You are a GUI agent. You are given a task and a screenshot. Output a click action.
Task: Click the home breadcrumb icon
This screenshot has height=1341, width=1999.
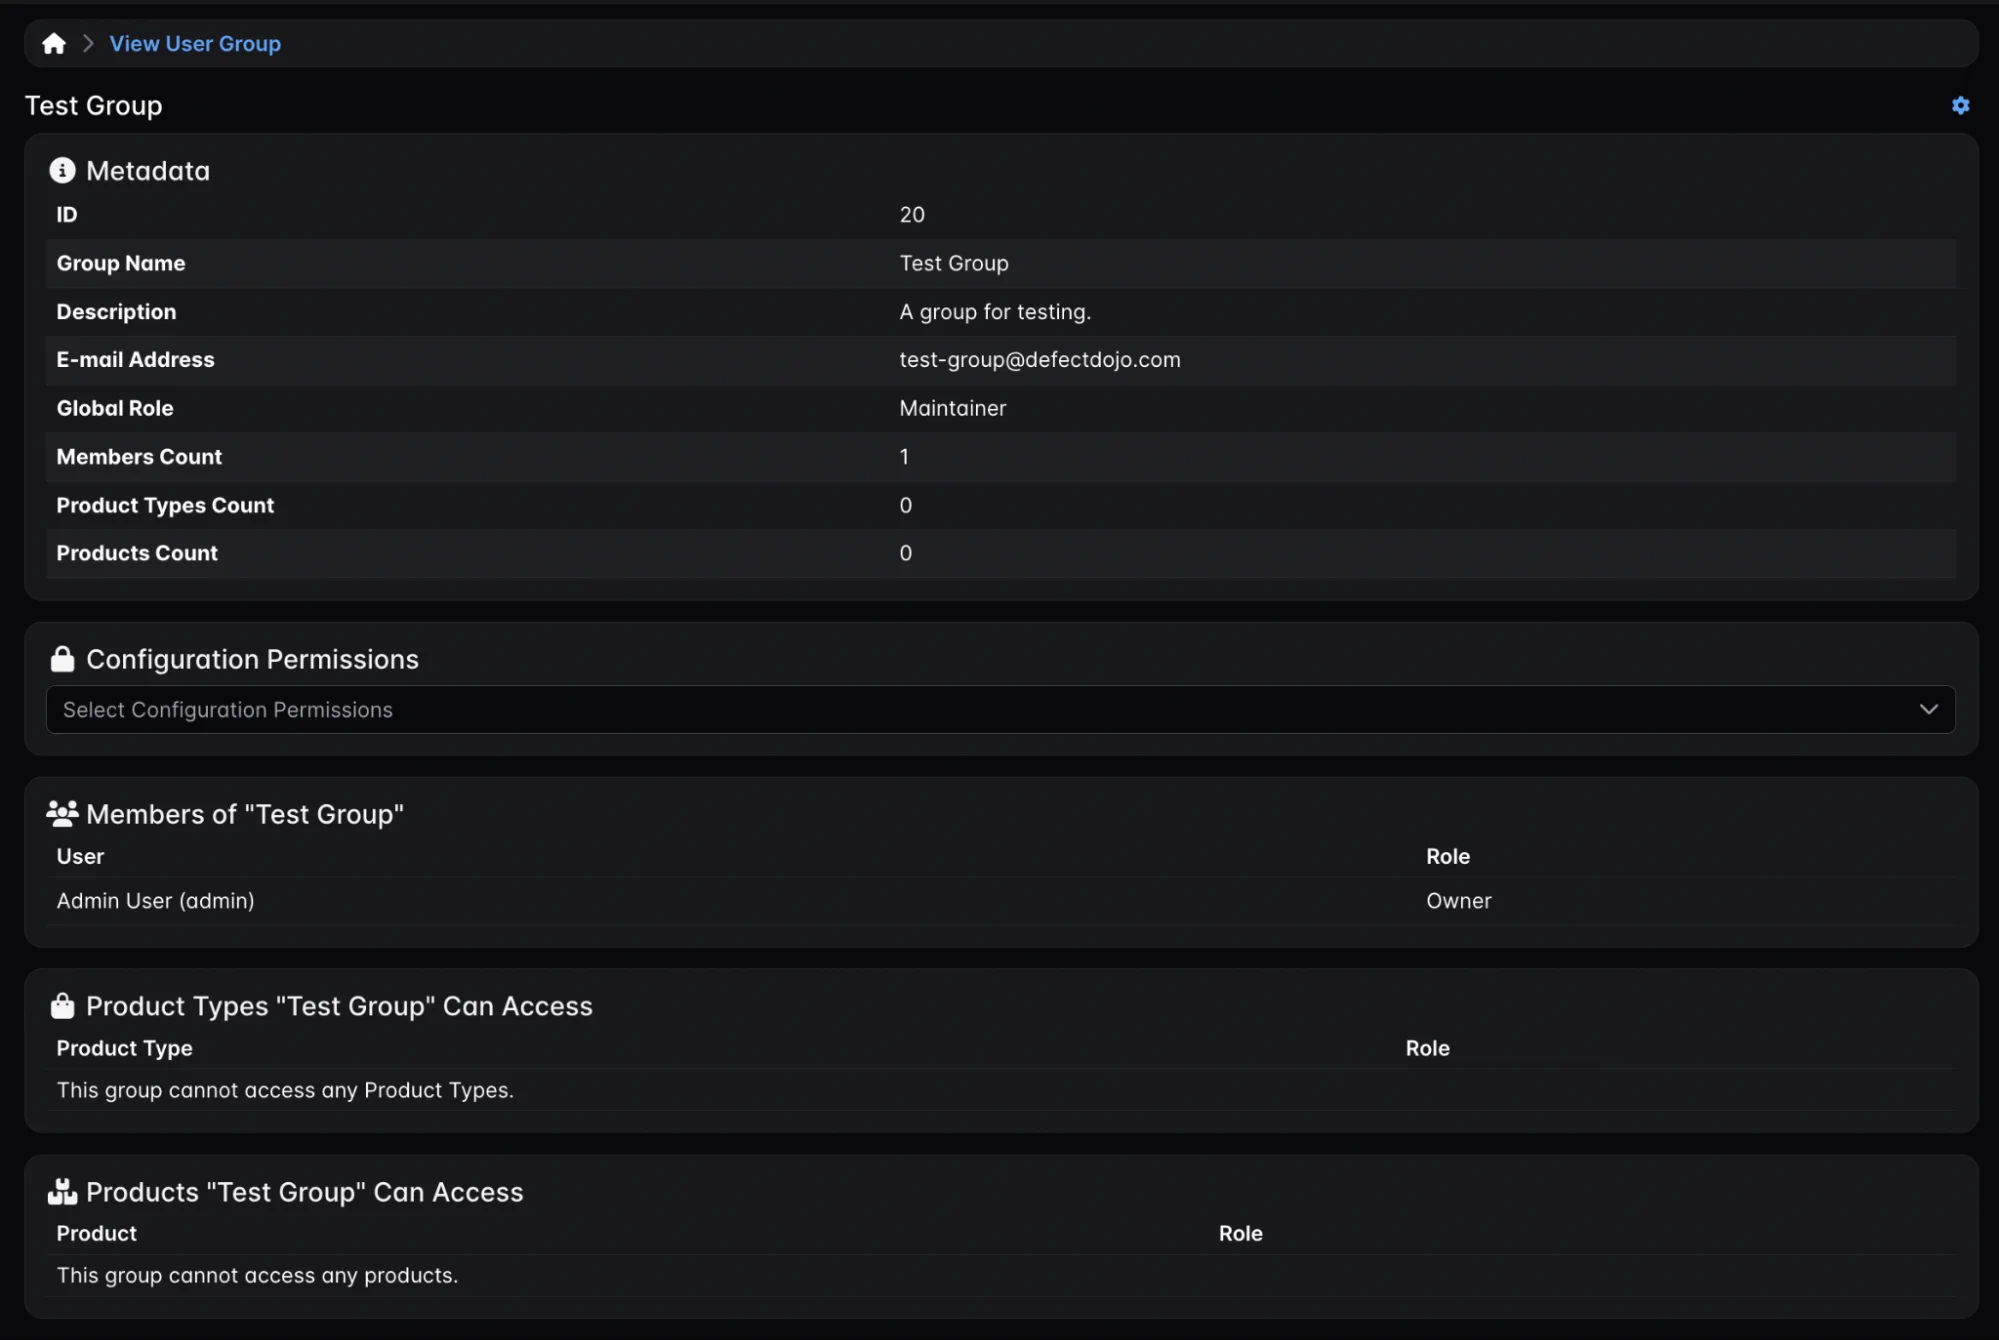coord(54,43)
